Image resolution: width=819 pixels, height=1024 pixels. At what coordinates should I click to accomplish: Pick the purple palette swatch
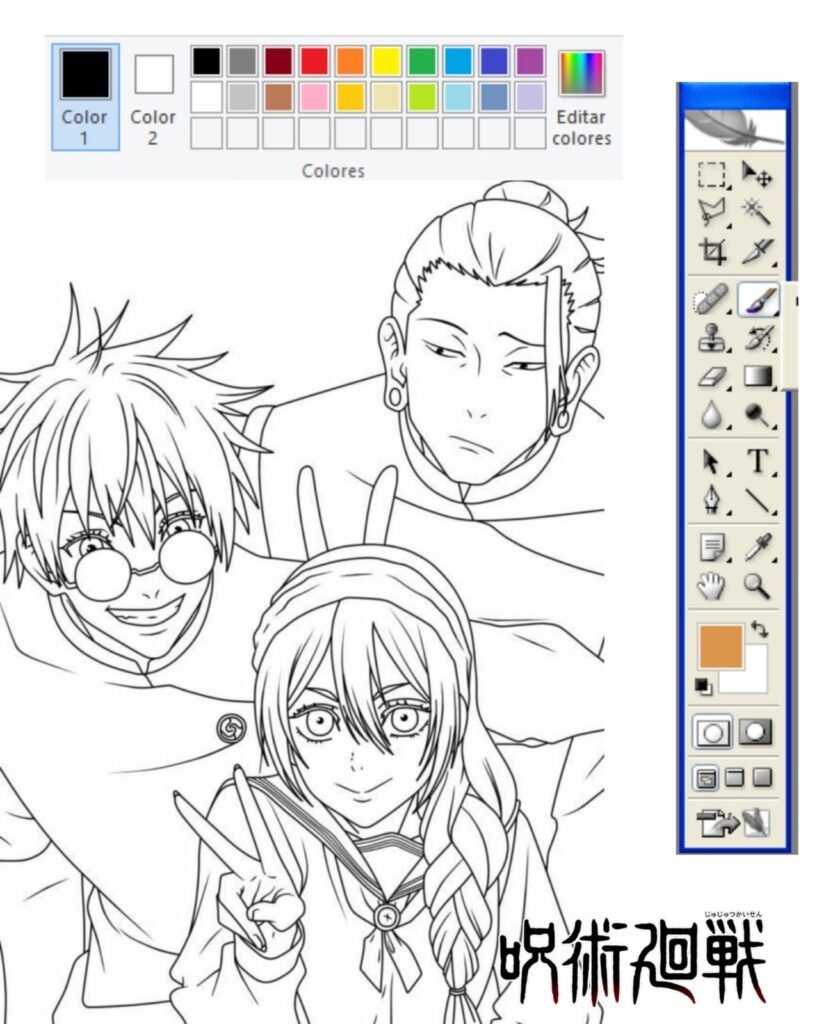coord(530,61)
